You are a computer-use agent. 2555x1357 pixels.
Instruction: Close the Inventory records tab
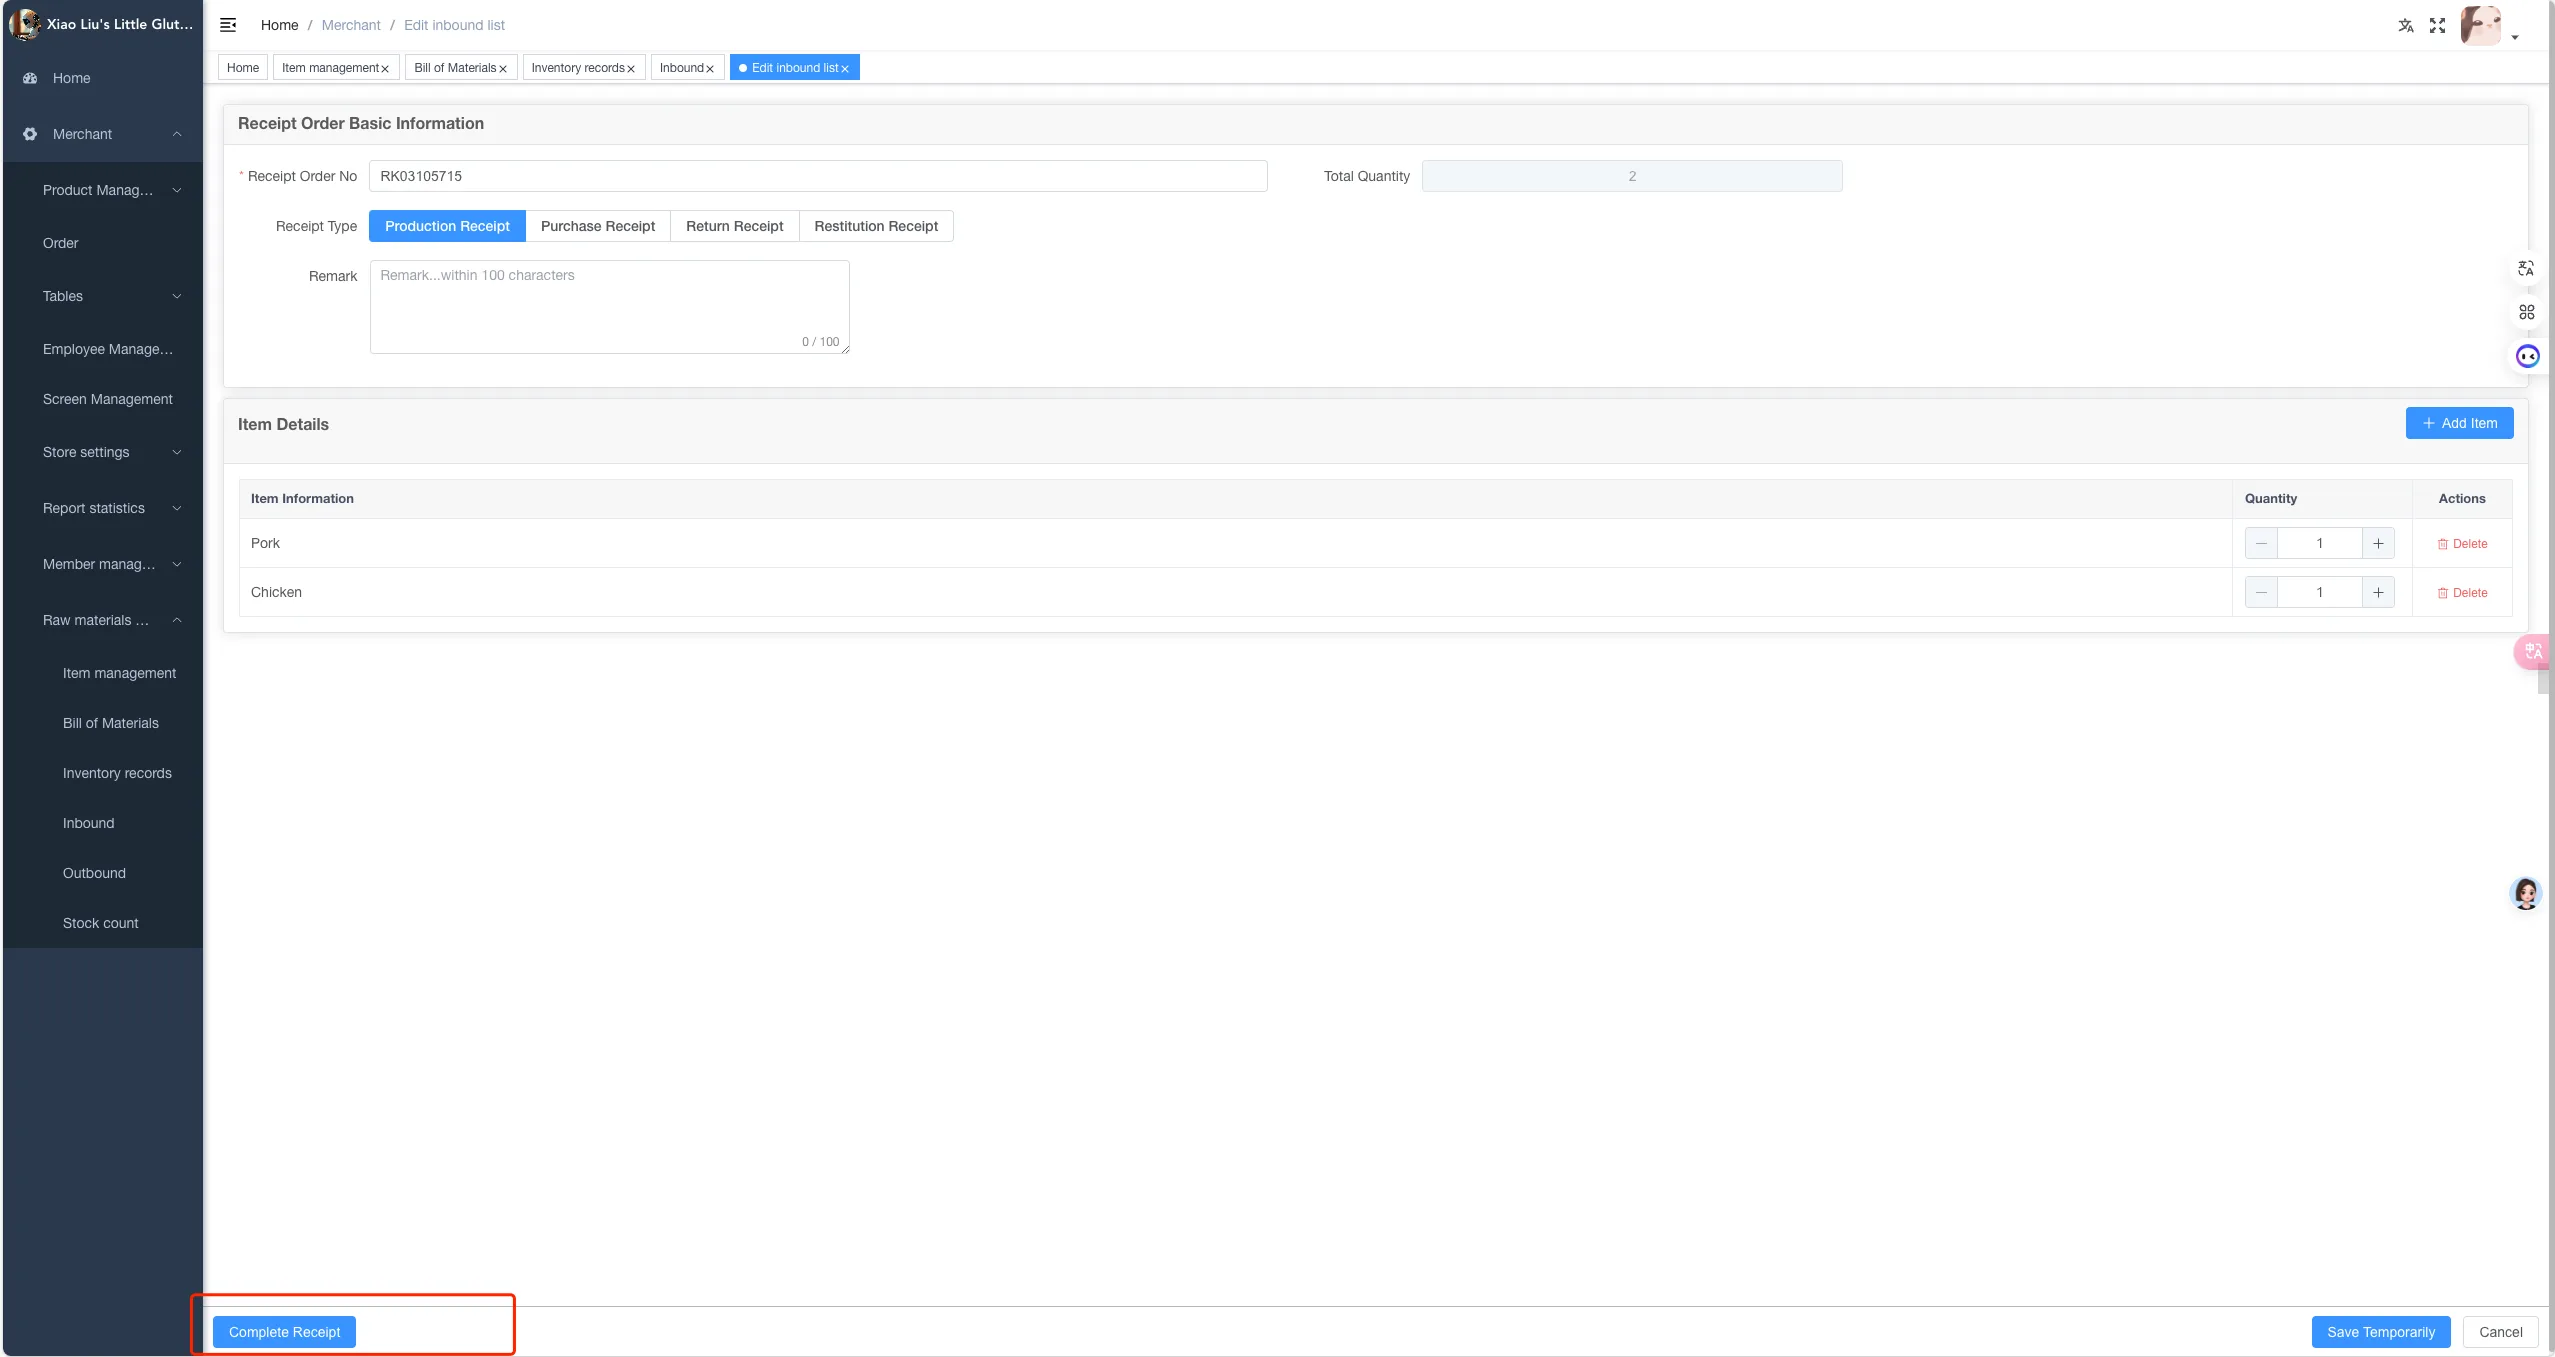click(631, 69)
